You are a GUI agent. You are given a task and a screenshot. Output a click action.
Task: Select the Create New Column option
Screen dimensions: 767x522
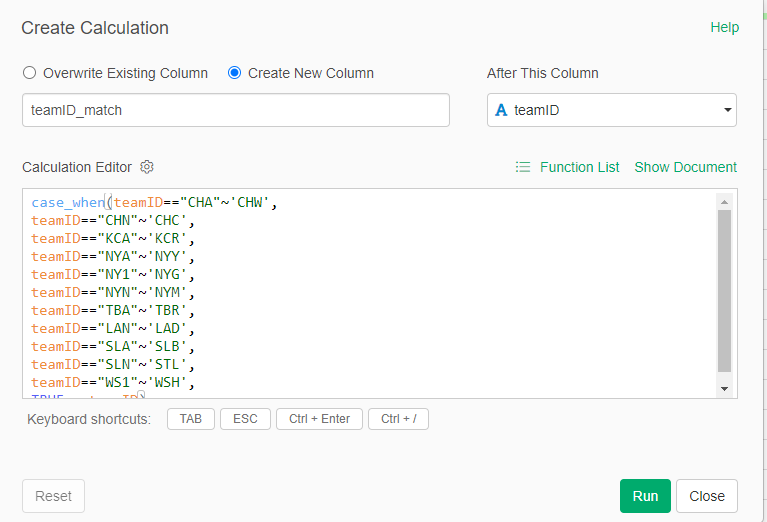click(x=235, y=73)
